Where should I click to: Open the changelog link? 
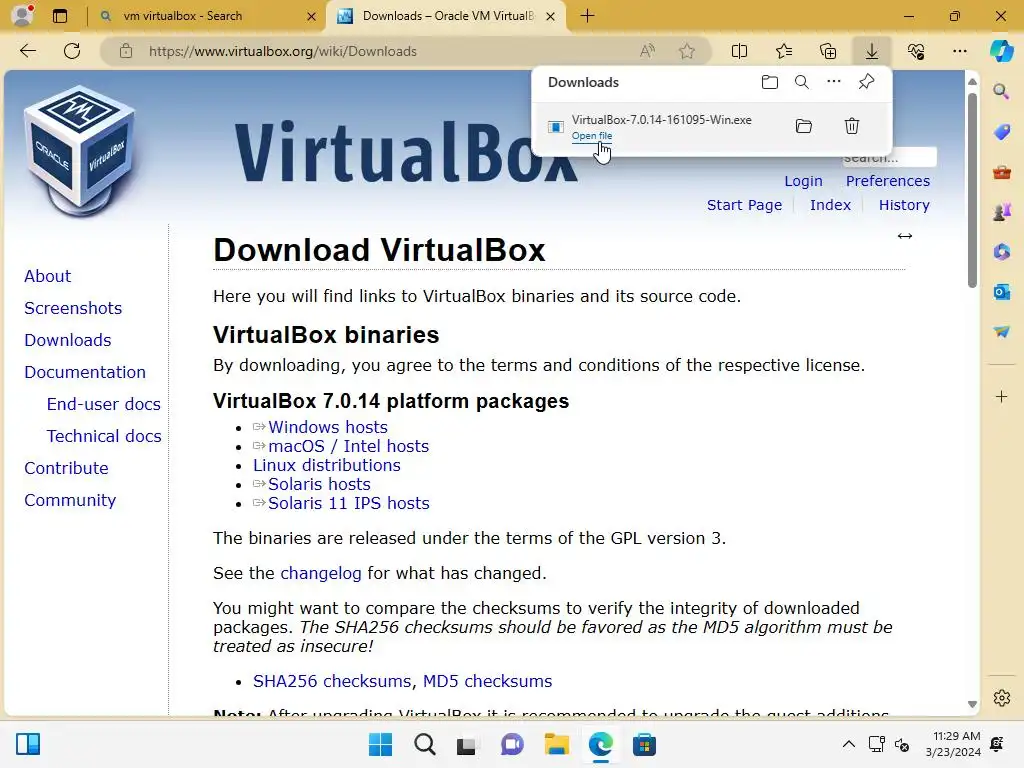(x=321, y=573)
